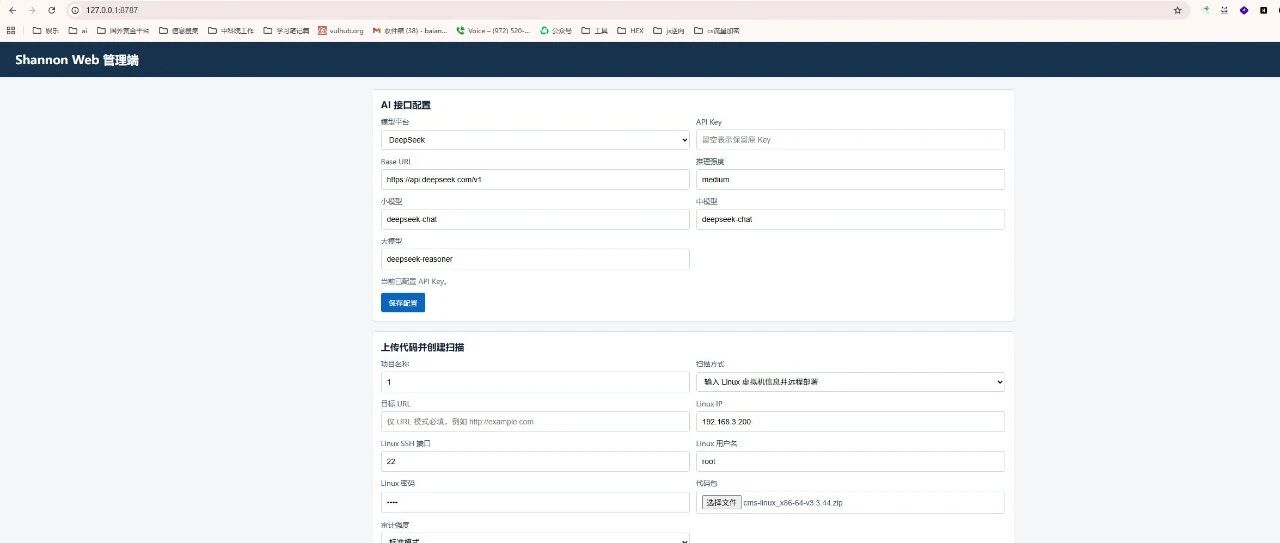The width and height of the screenshot is (1280, 543).
Task: Click the site info icon before the address
Action: [77, 10]
